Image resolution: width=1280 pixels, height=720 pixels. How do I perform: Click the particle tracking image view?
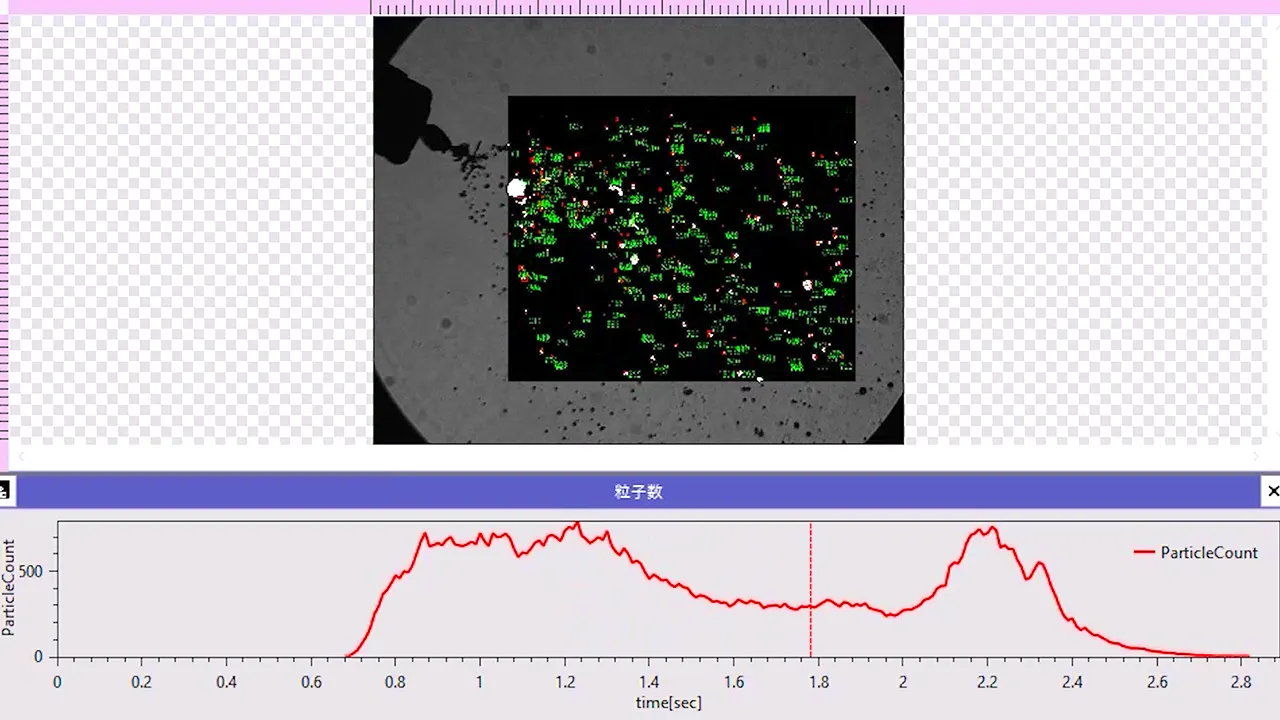click(638, 230)
